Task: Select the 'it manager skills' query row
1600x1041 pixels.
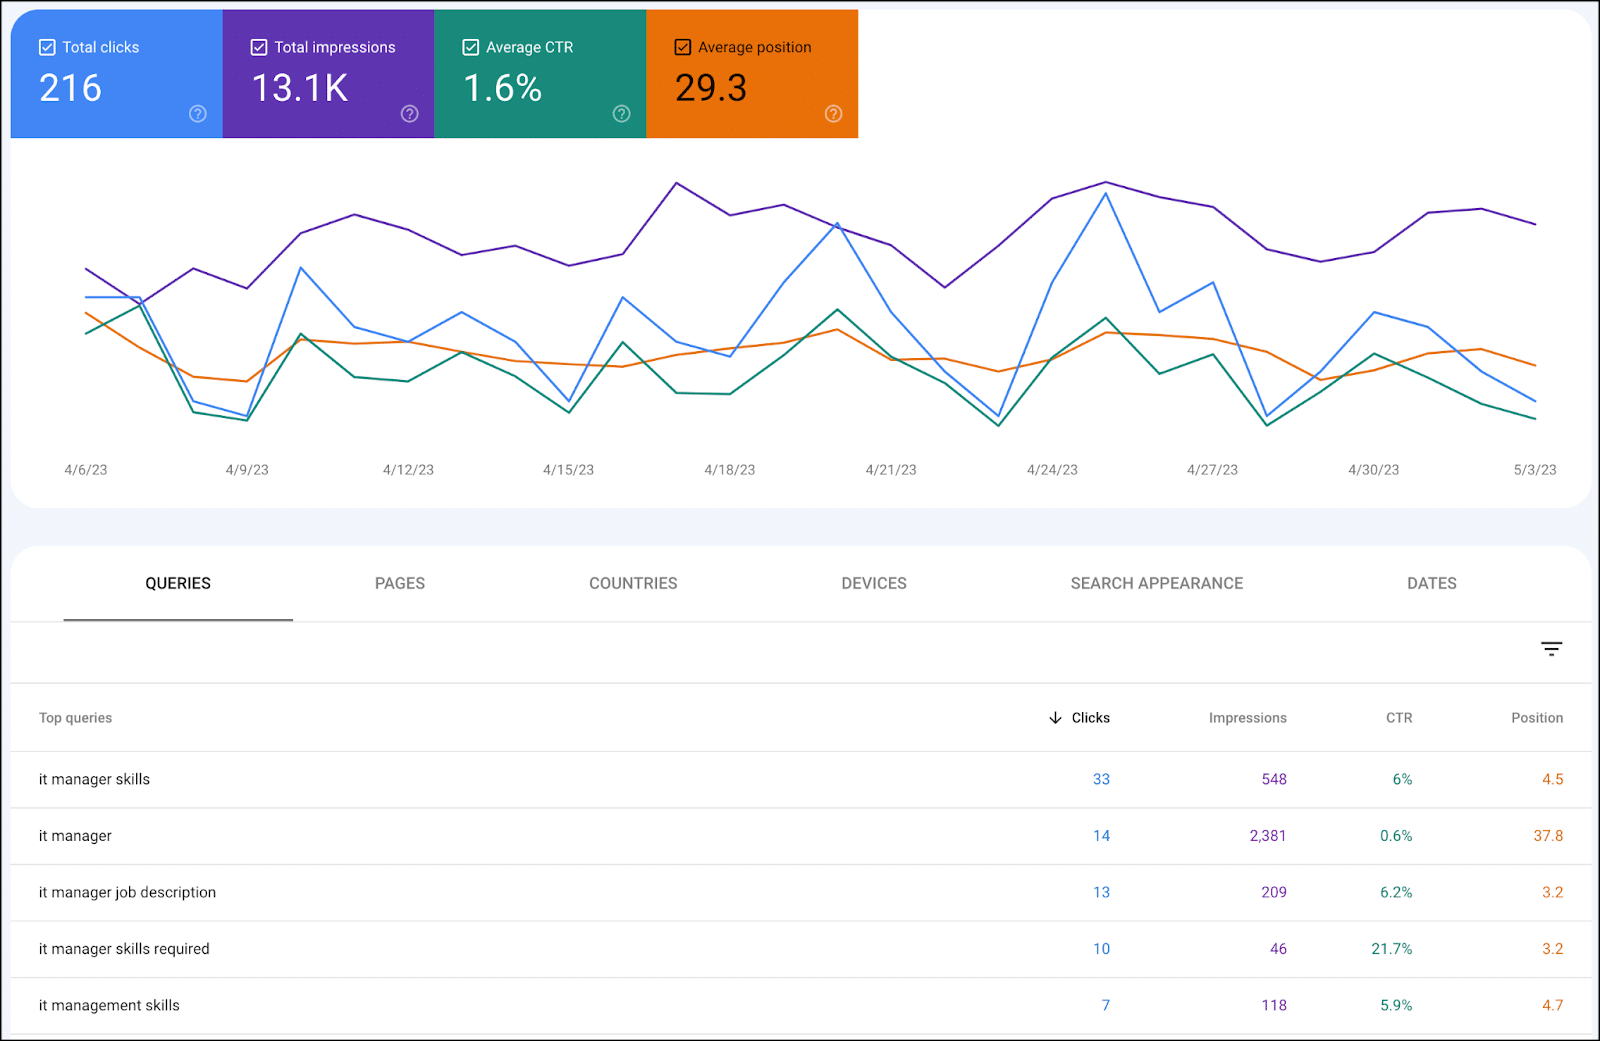Action: pos(95,779)
